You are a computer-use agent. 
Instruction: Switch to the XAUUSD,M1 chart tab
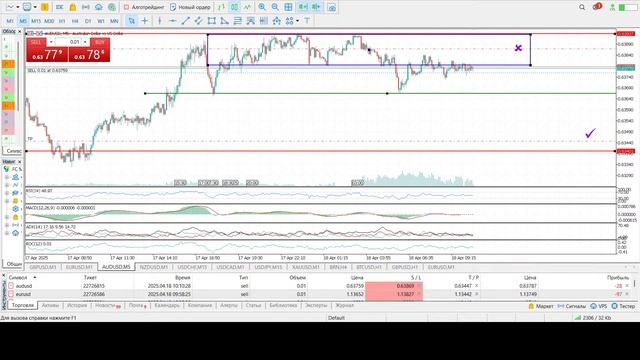(x=306, y=267)
